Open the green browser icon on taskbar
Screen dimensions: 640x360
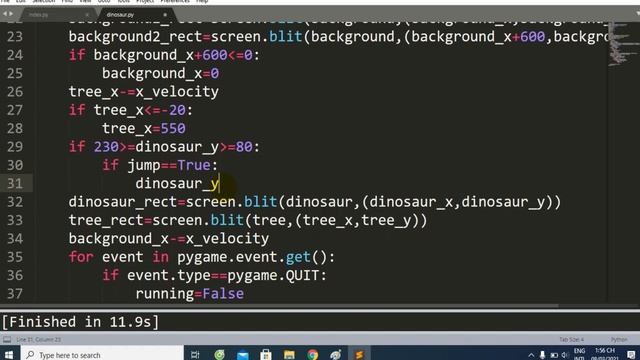(219, 354)
